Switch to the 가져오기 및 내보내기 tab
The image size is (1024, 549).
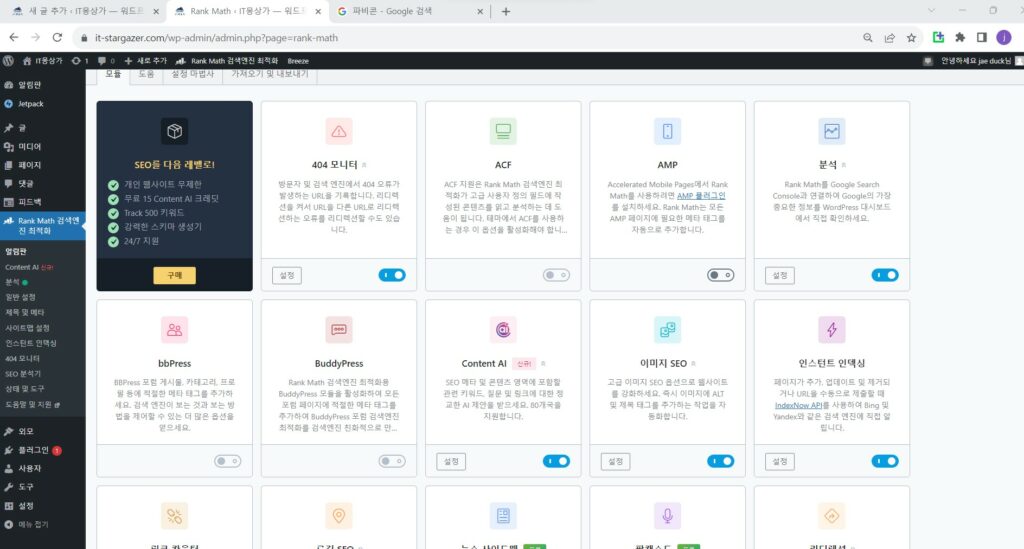[x=270, y=74]
